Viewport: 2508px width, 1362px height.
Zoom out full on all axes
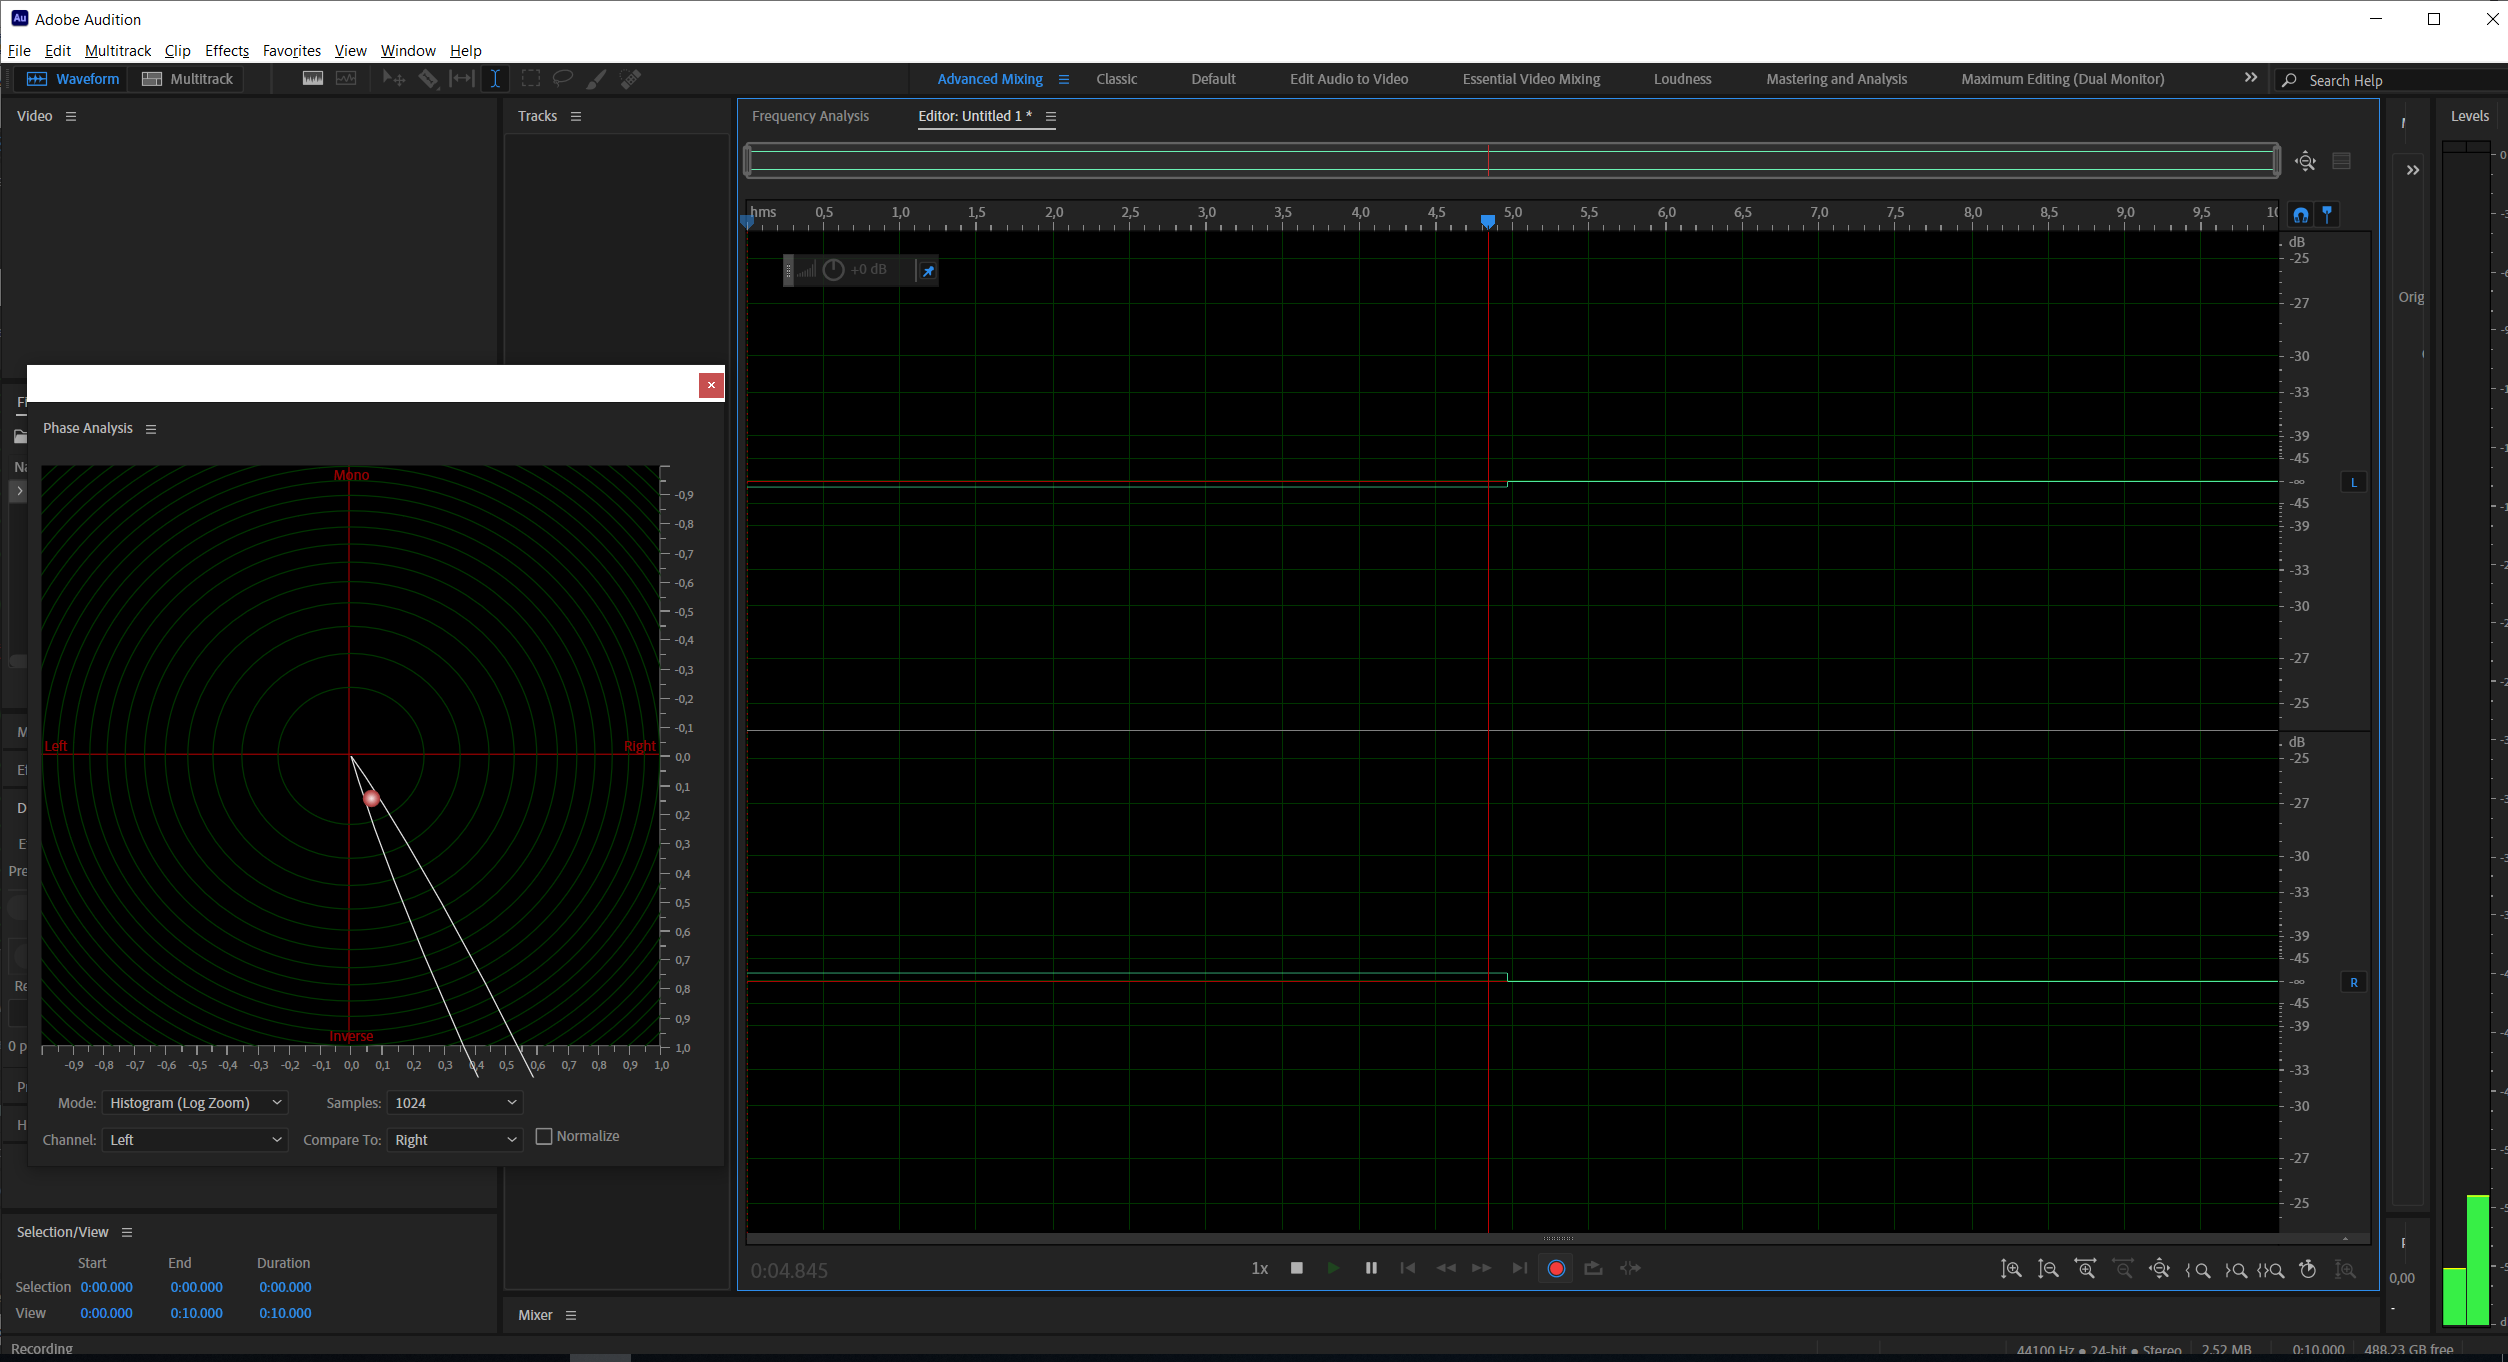[2159, 1269]
